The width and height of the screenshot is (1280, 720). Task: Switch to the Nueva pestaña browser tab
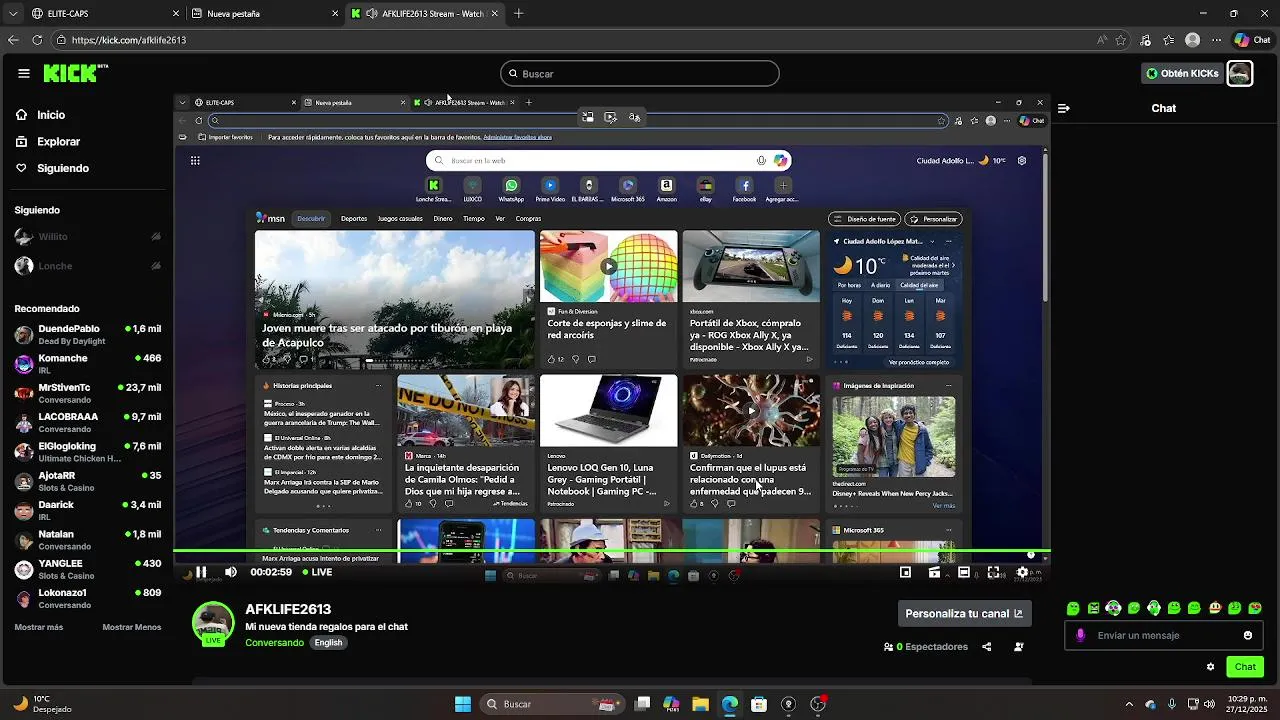[x=264, y=14]
